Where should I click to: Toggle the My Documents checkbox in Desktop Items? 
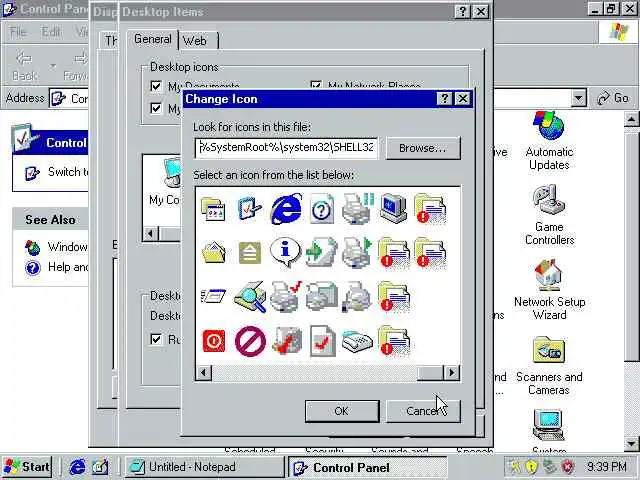156,86
